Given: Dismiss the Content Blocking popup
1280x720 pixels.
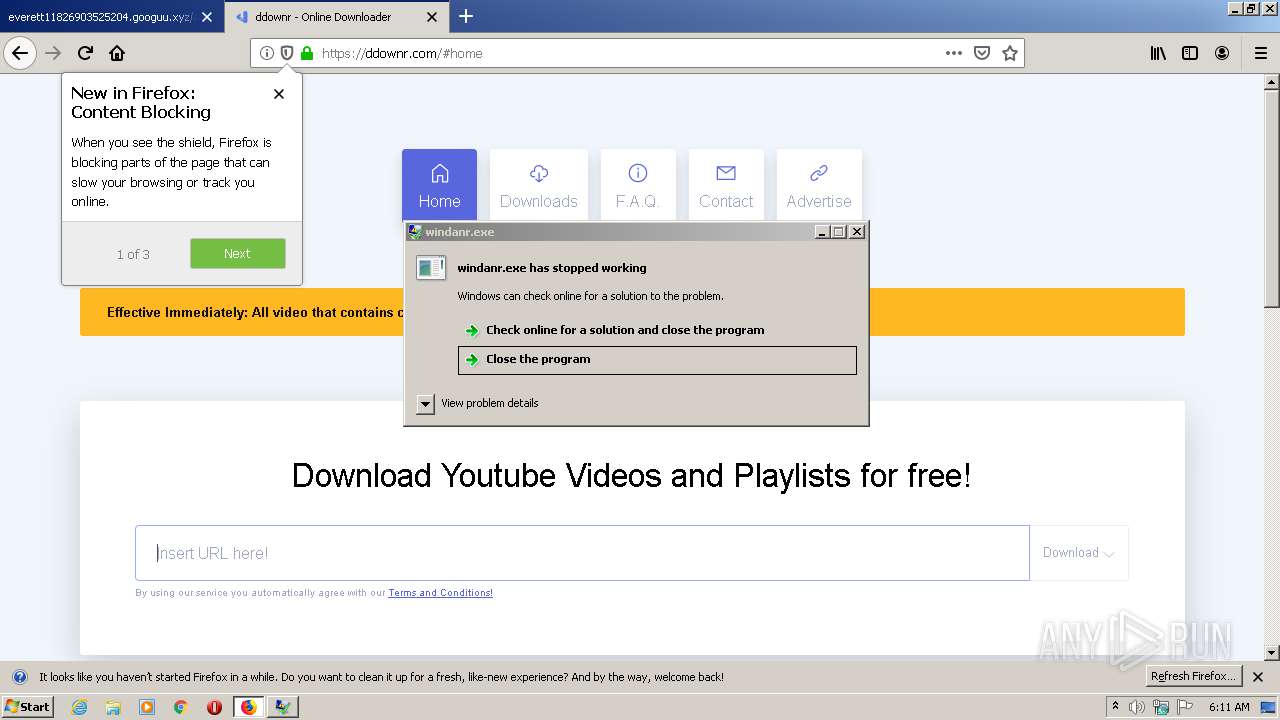Looking at the screenshot, I should coord(279,94).
